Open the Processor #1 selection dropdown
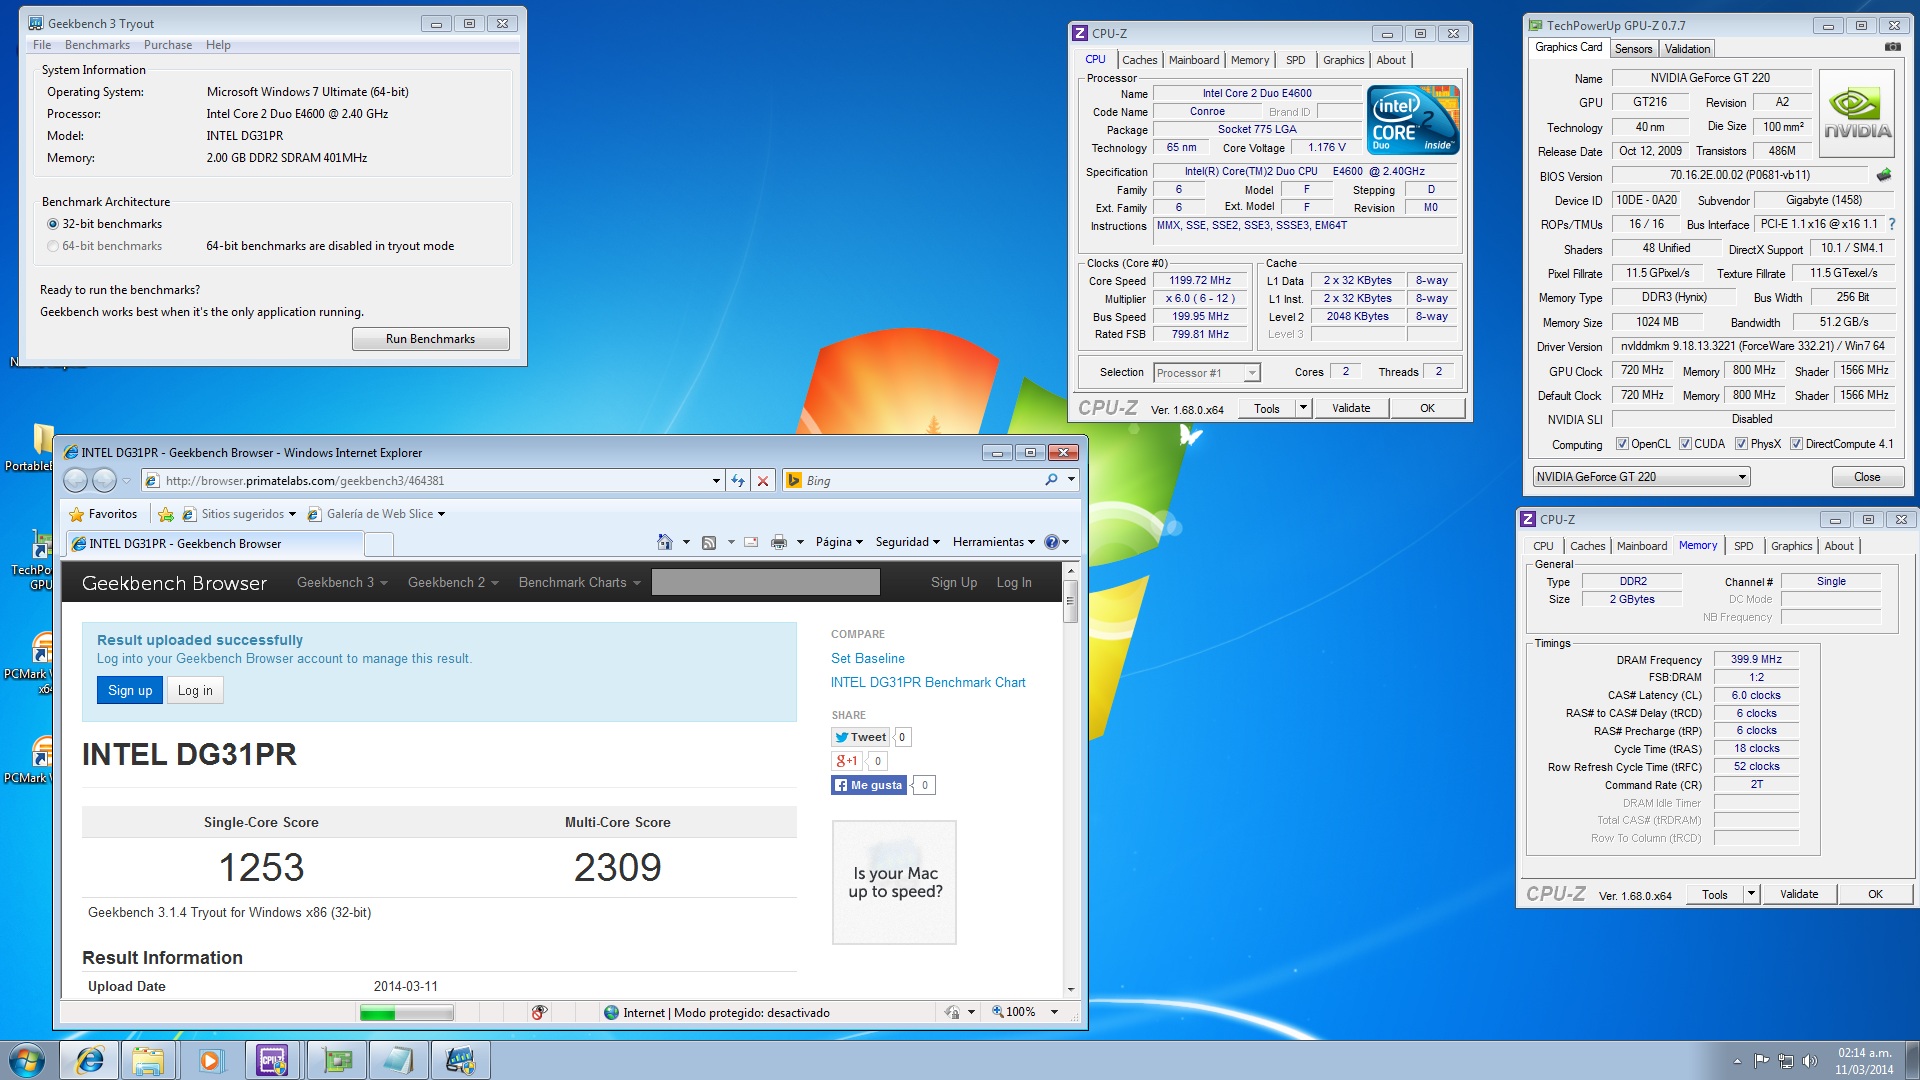The image size is (1920, 1080). tap(1206, 373)
